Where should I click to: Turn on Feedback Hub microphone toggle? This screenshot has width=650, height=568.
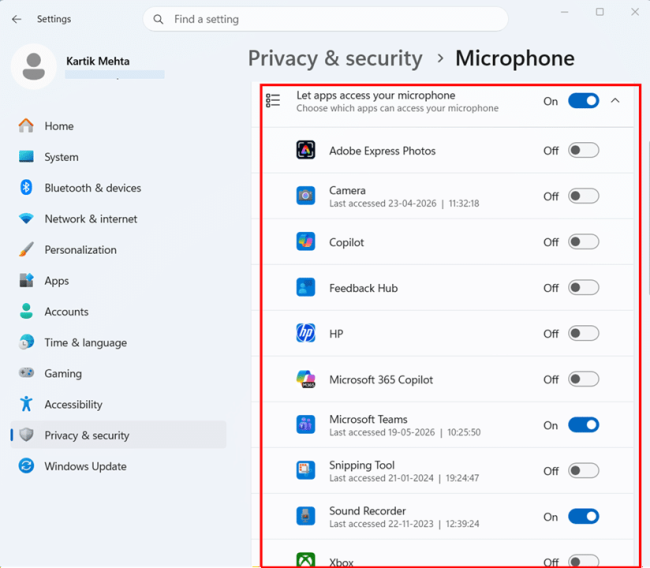583,287
